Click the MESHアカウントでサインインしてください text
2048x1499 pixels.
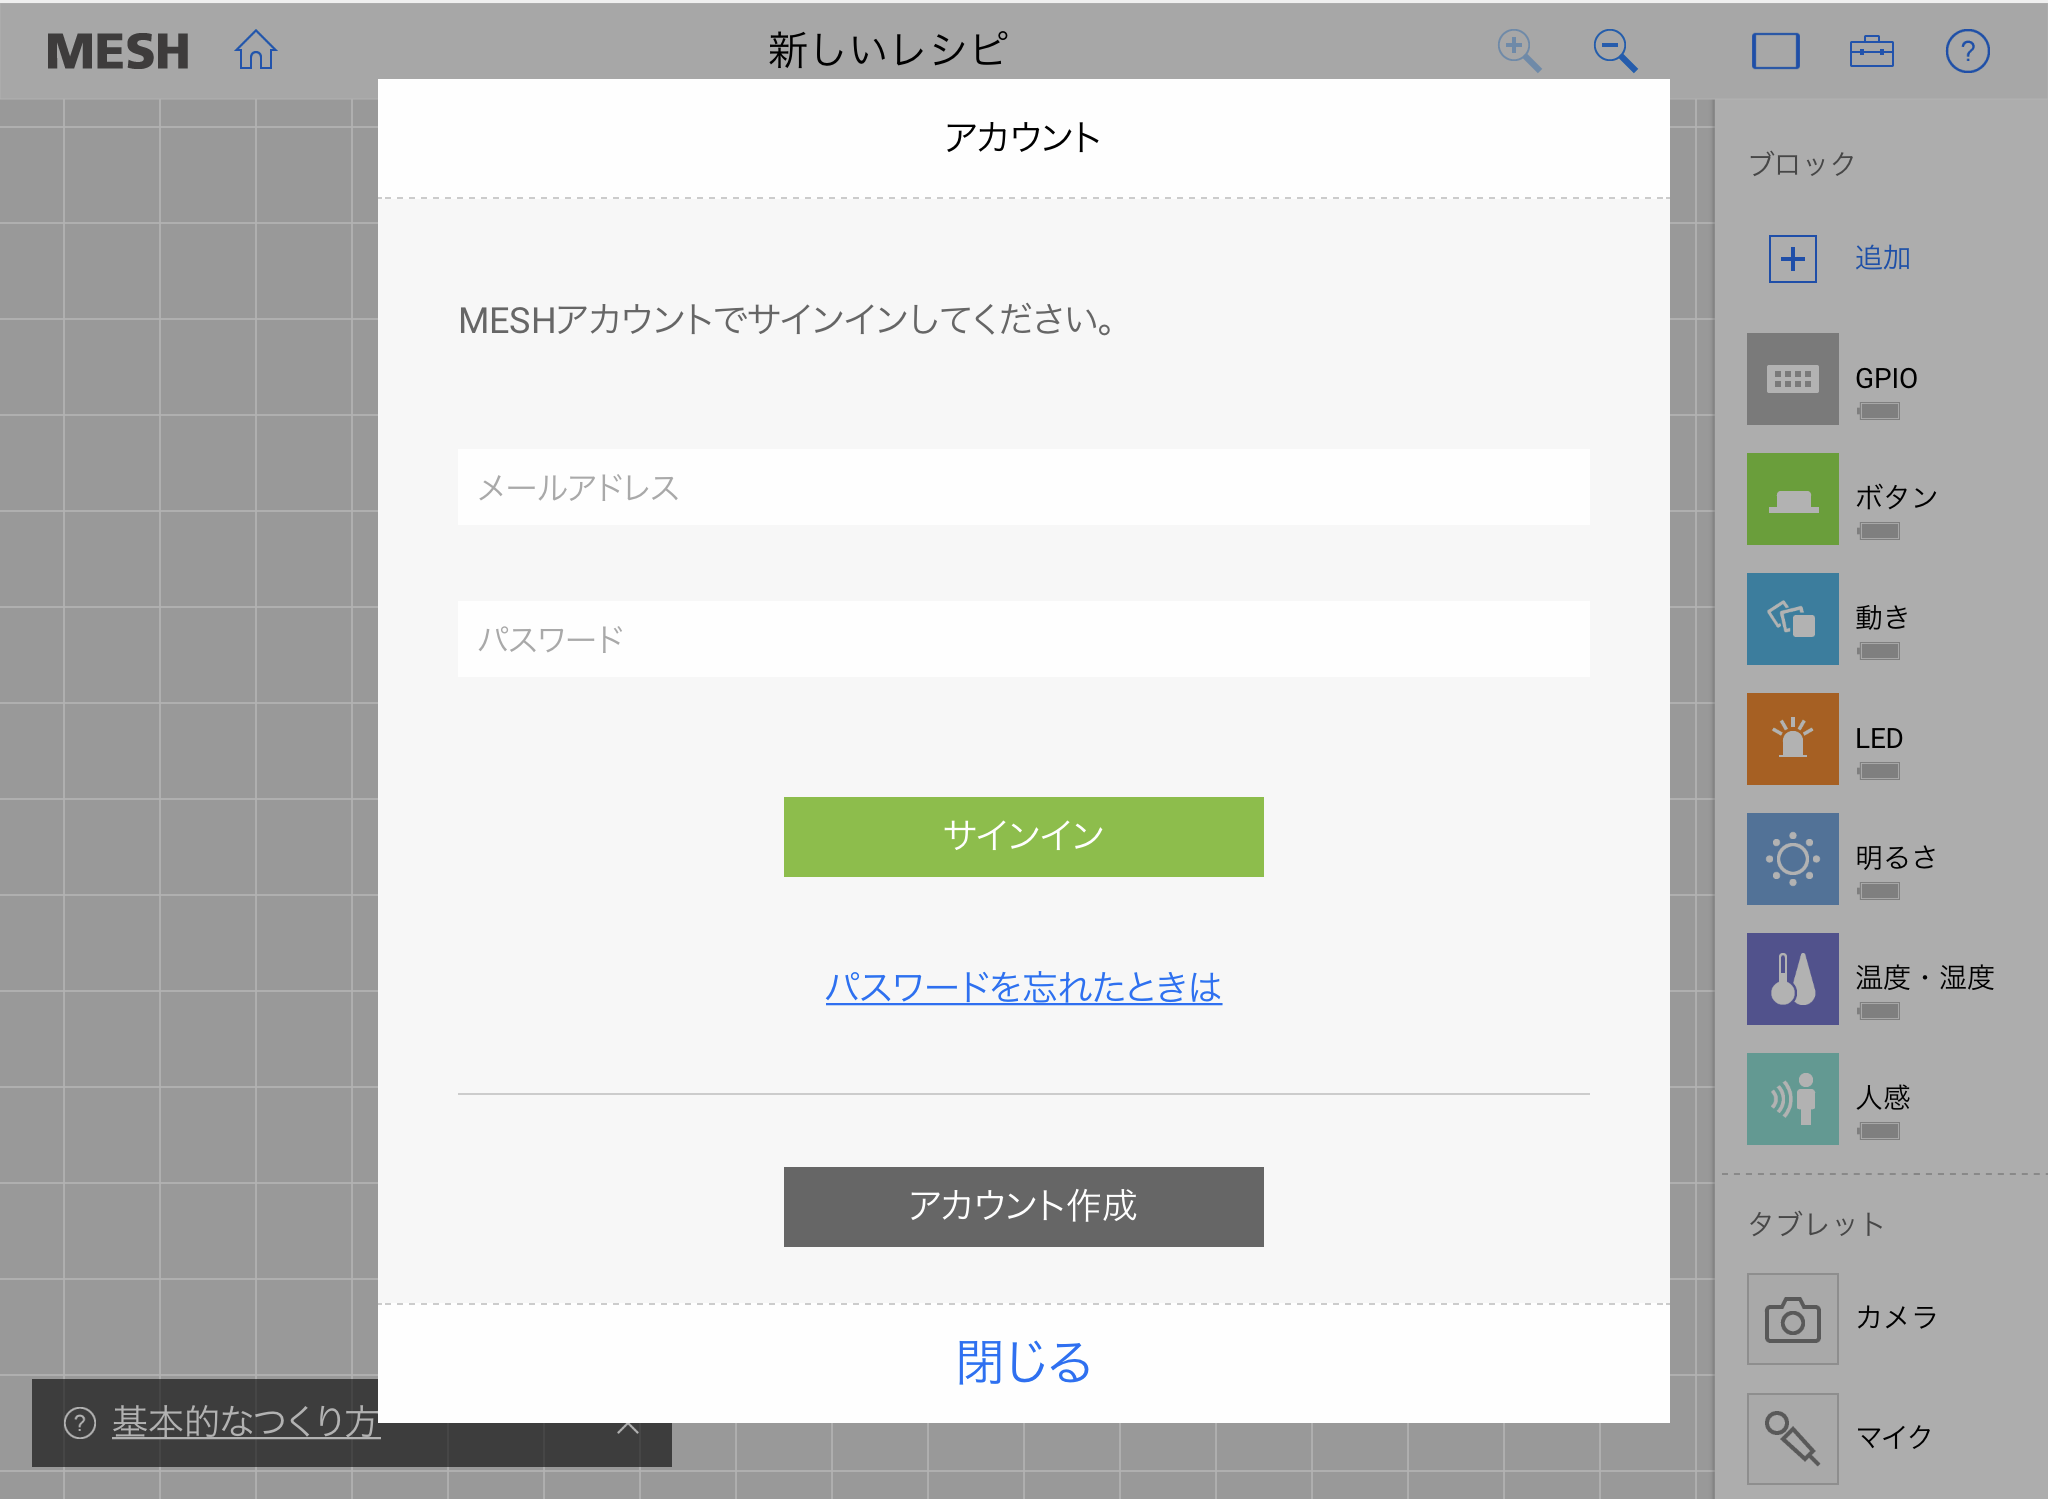tap(787, 320)
